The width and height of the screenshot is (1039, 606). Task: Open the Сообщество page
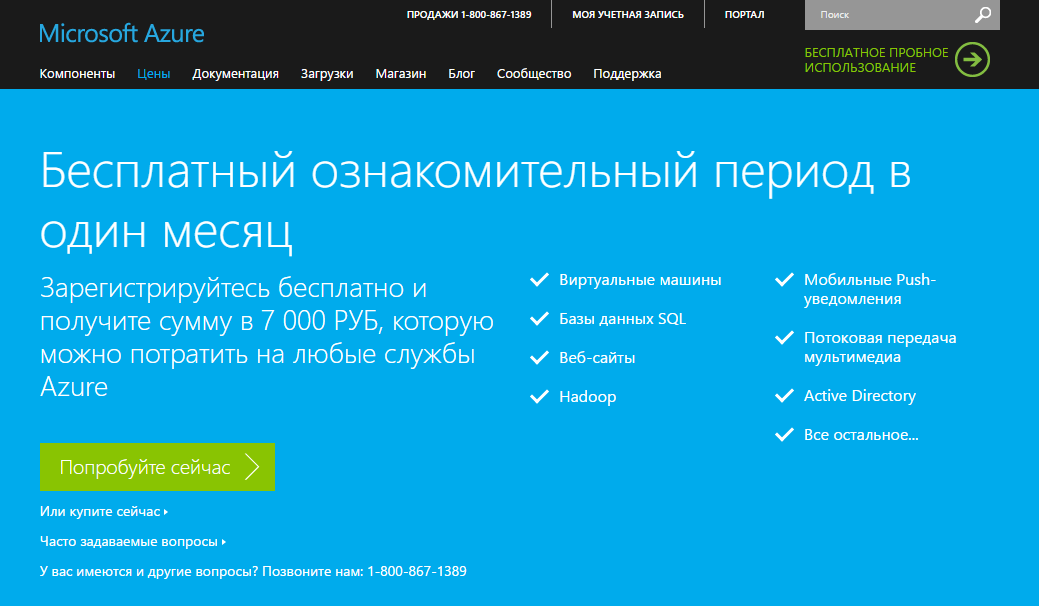point(534,74)
